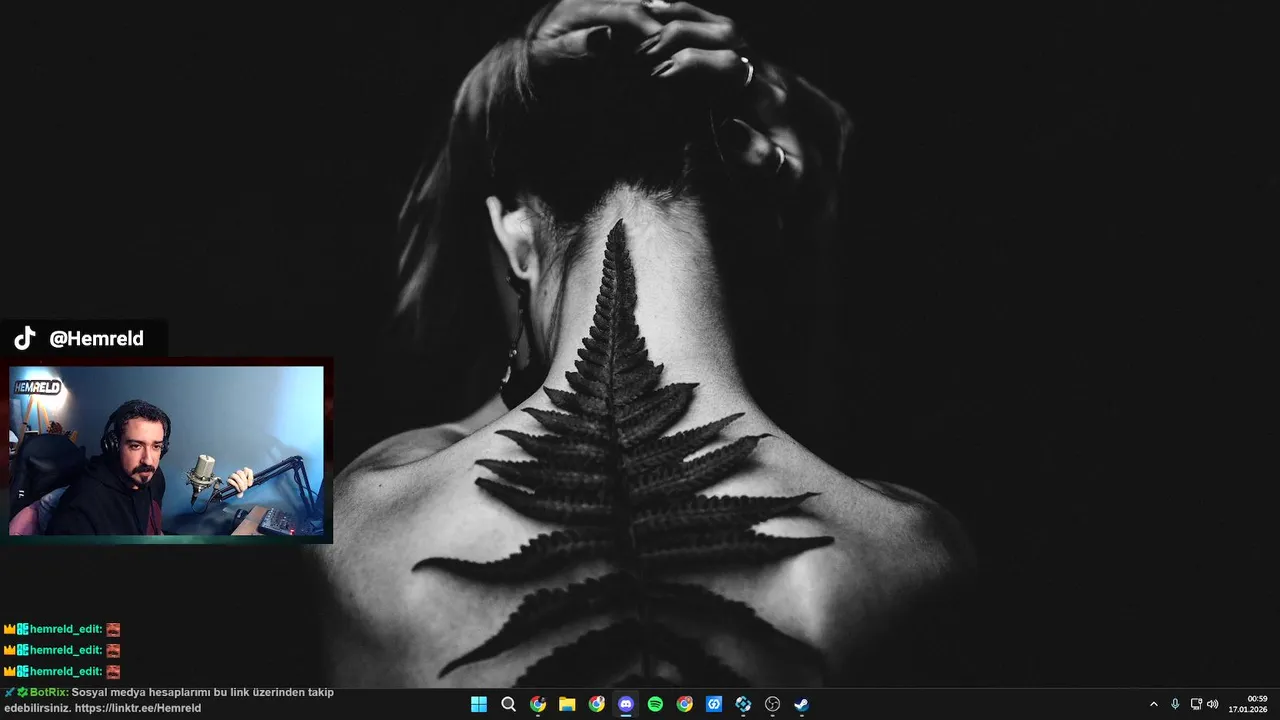Open the clock showing 00:59

pyautogui.click(x=1250, y=704)
